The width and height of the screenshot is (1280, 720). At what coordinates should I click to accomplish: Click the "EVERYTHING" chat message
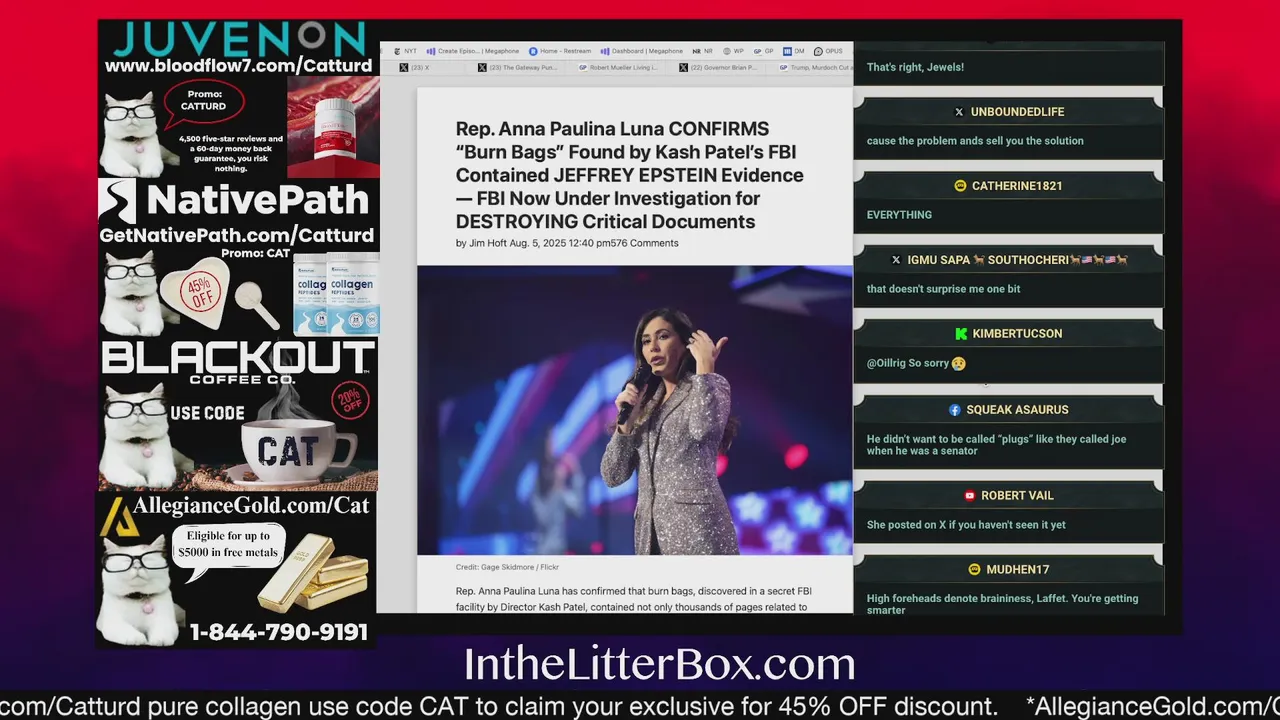point(899,215)
